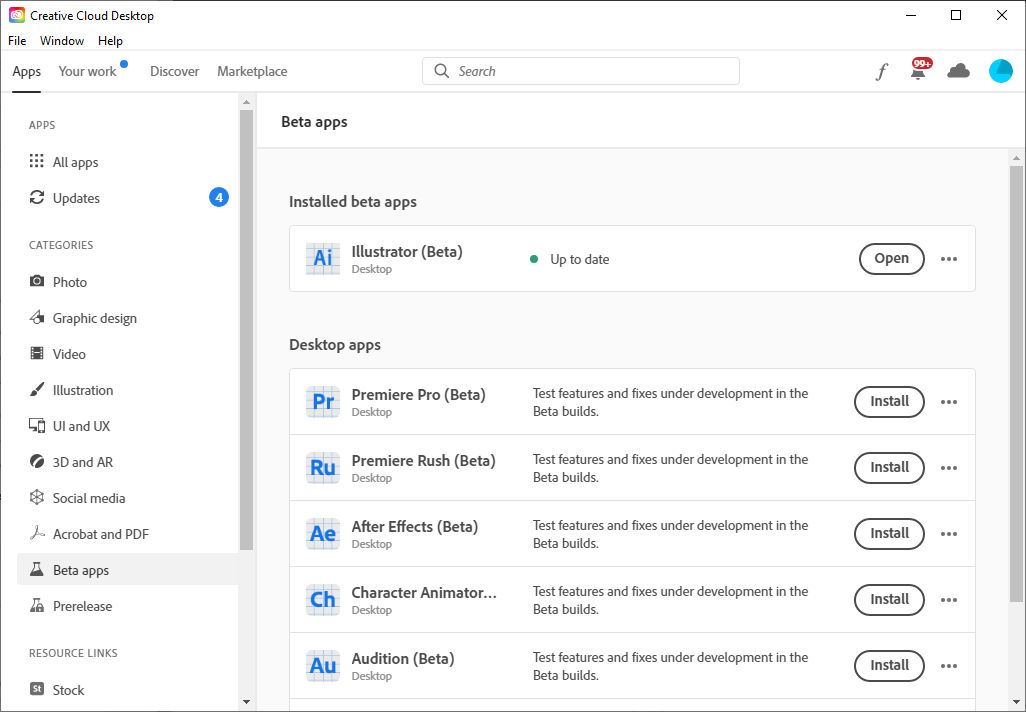Switch to the Your work tab
Screen dimensions: 1026x712
pyautogui.click(x=88, y=71)
